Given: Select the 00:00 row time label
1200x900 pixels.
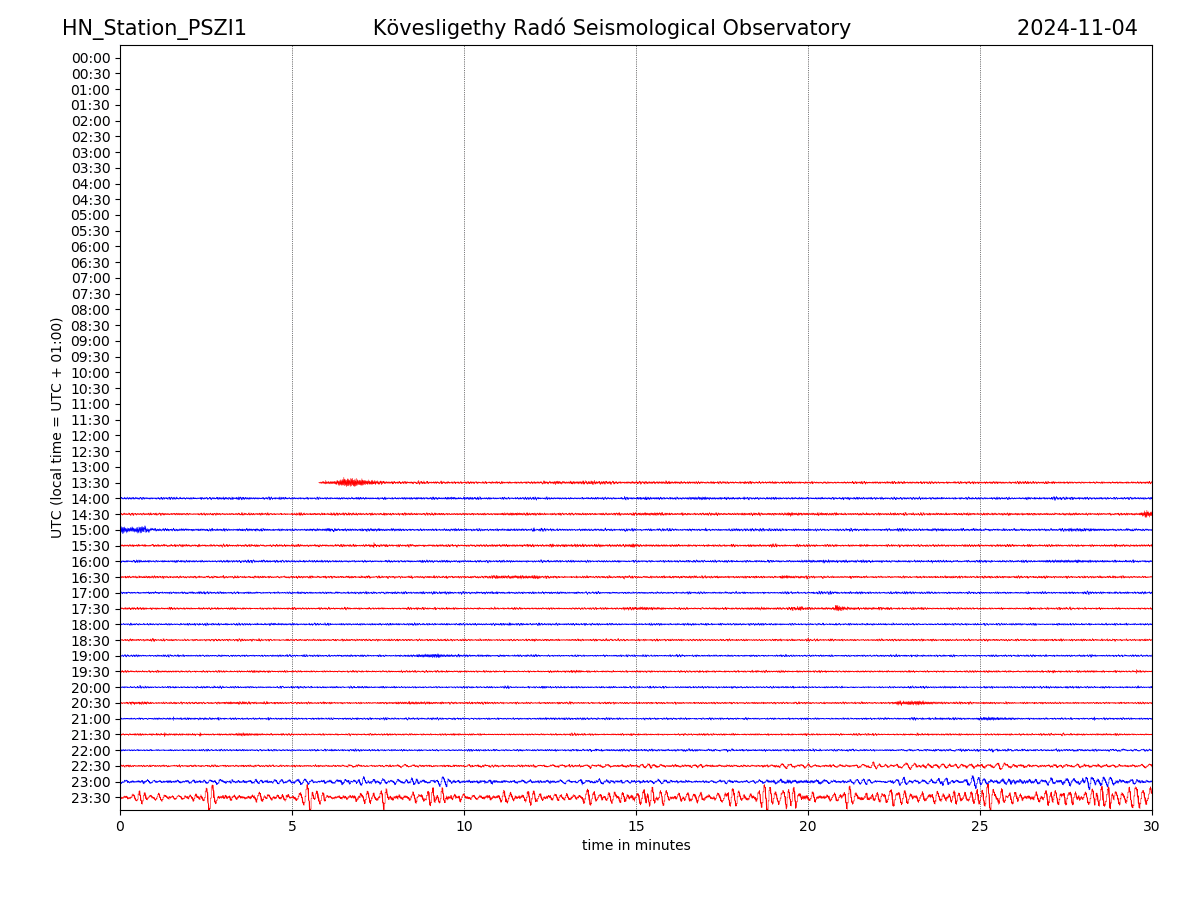Looking at the screenshot, I should pos(90,58).
